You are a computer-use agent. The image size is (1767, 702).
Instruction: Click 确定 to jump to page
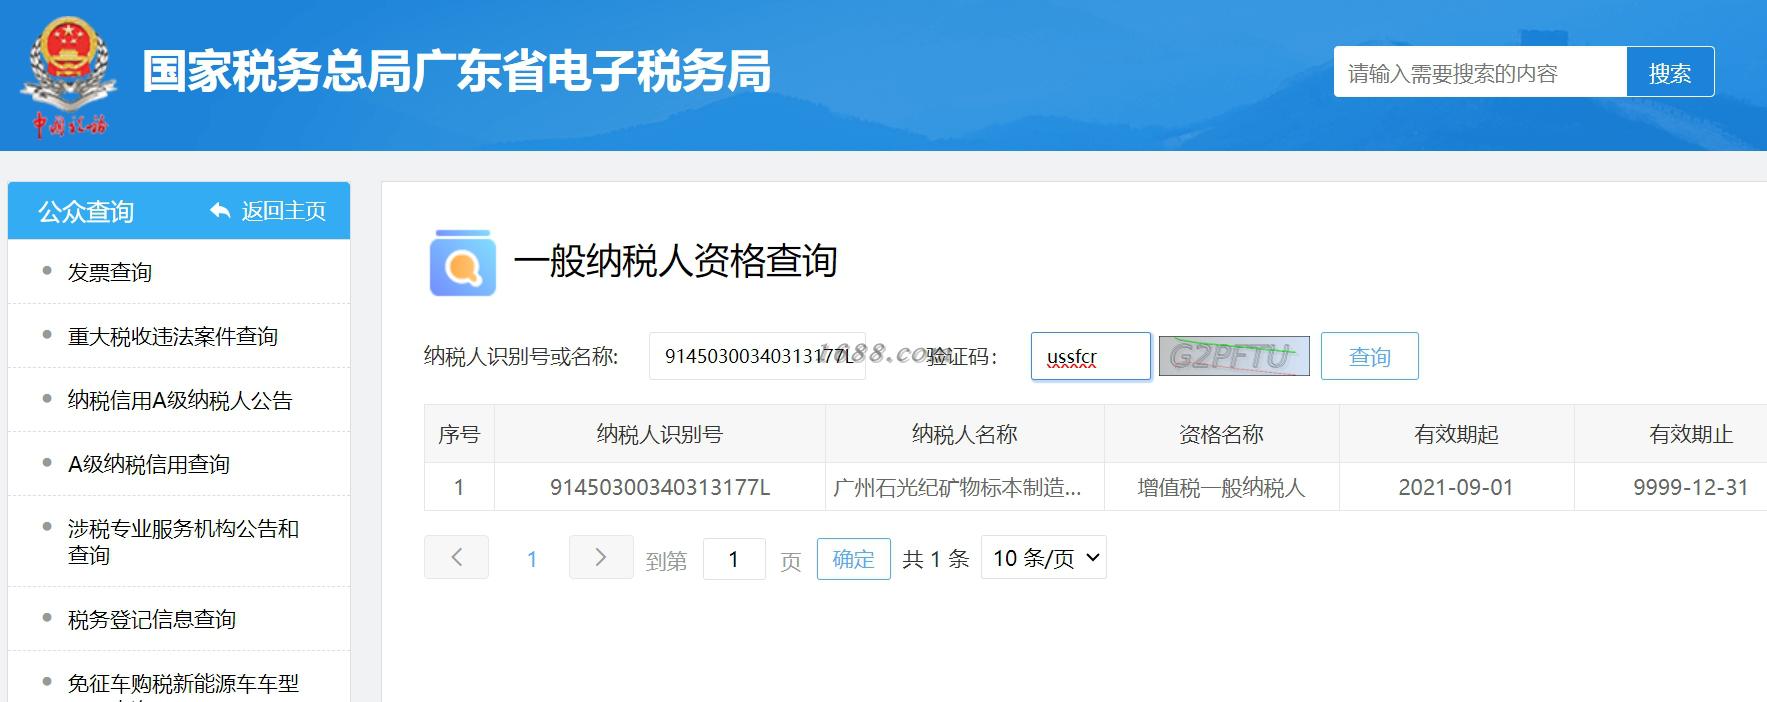(x=853, y=558)
